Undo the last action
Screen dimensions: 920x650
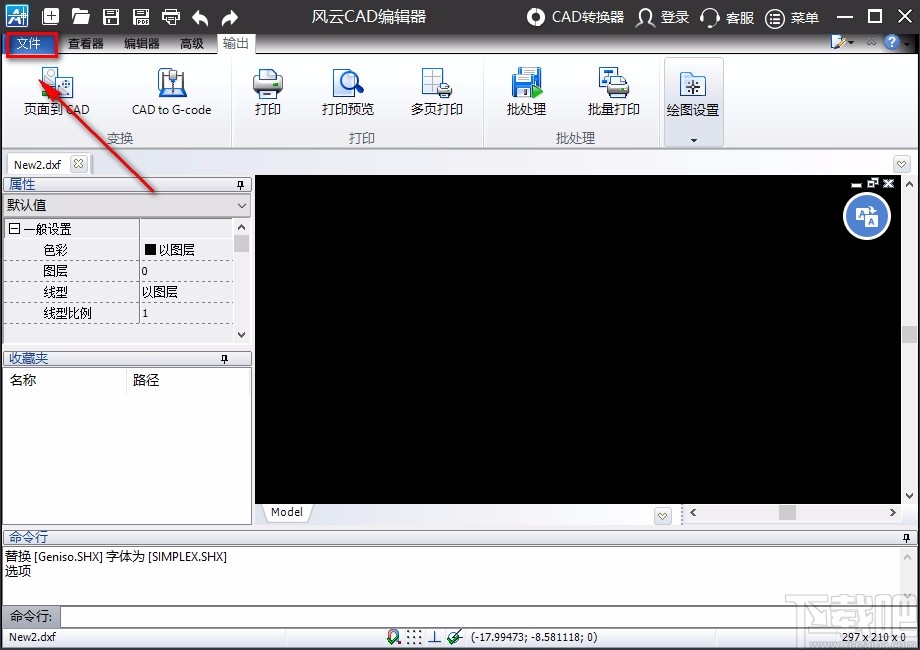click(200, 18)
